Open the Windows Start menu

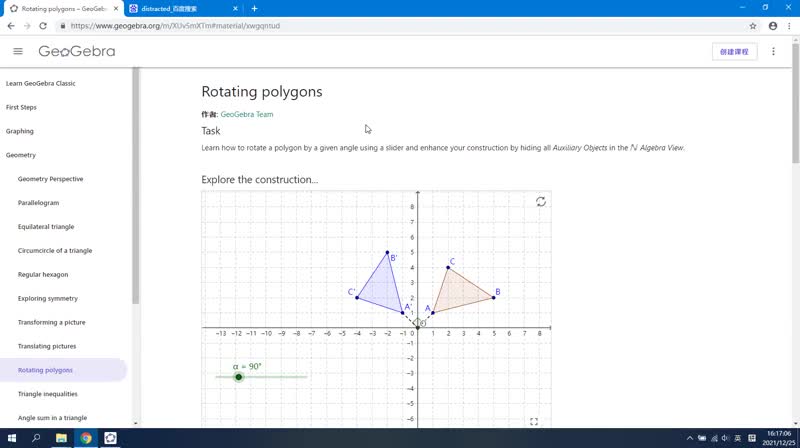coord(12,438)
